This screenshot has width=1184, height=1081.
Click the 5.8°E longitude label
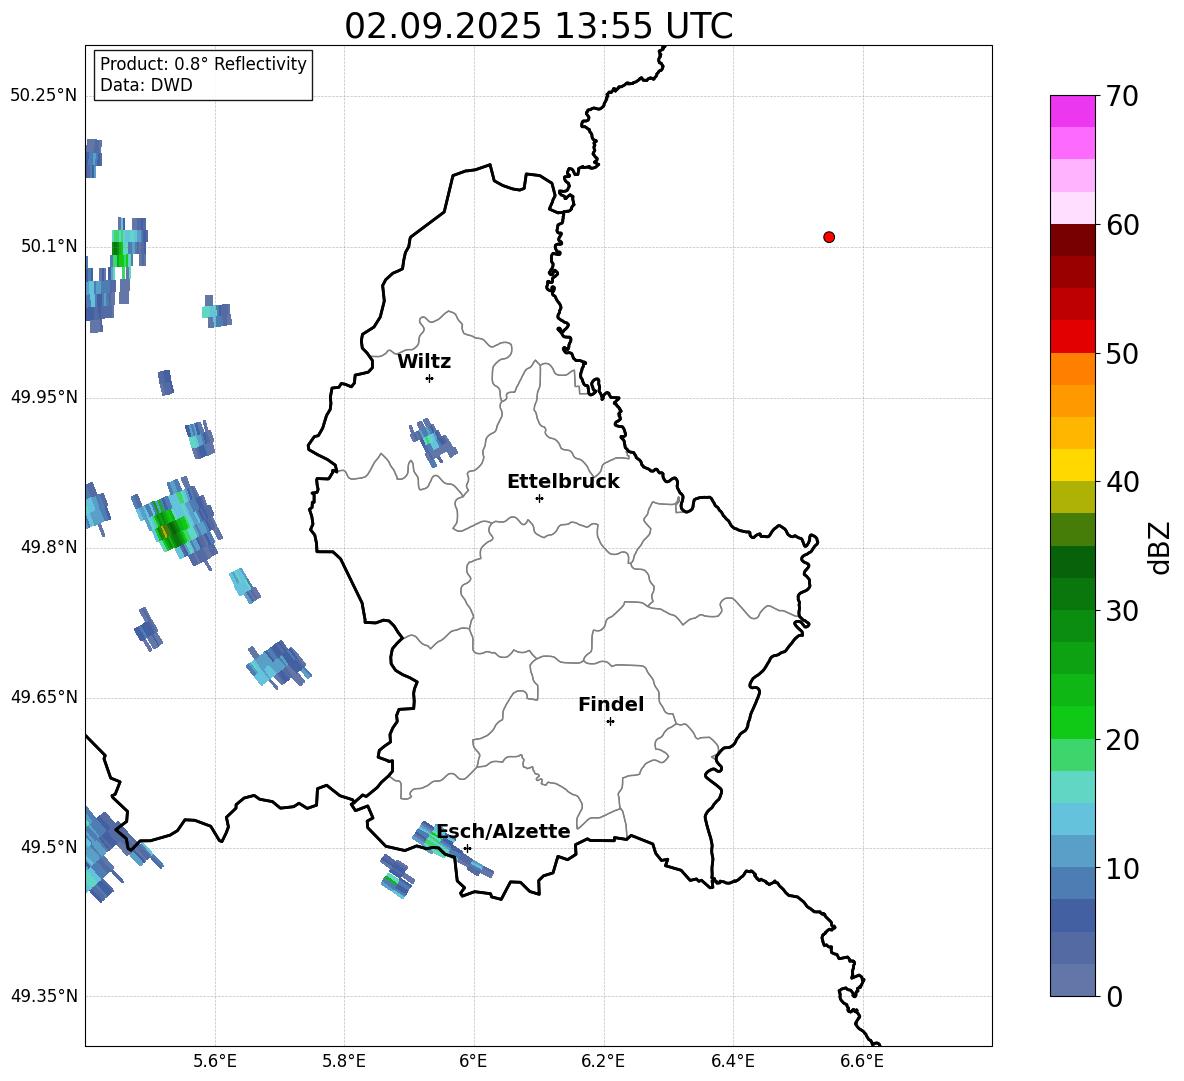(x=344, y=1061)
